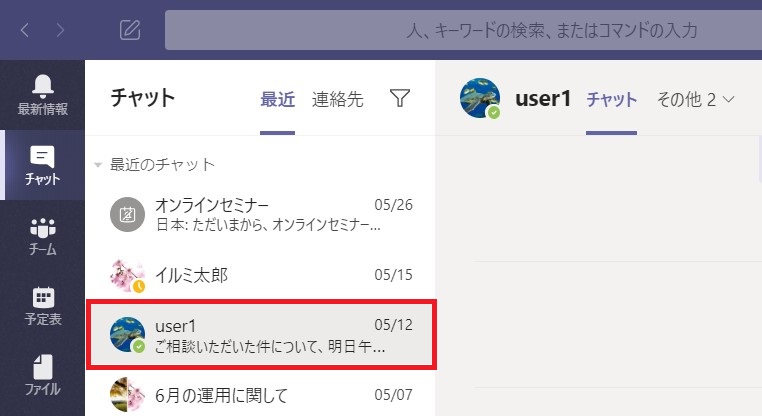Expand the その他 2 dropdown
Image resolution: width=762 pixels, height=416 pixels.
tap(695, 100)
